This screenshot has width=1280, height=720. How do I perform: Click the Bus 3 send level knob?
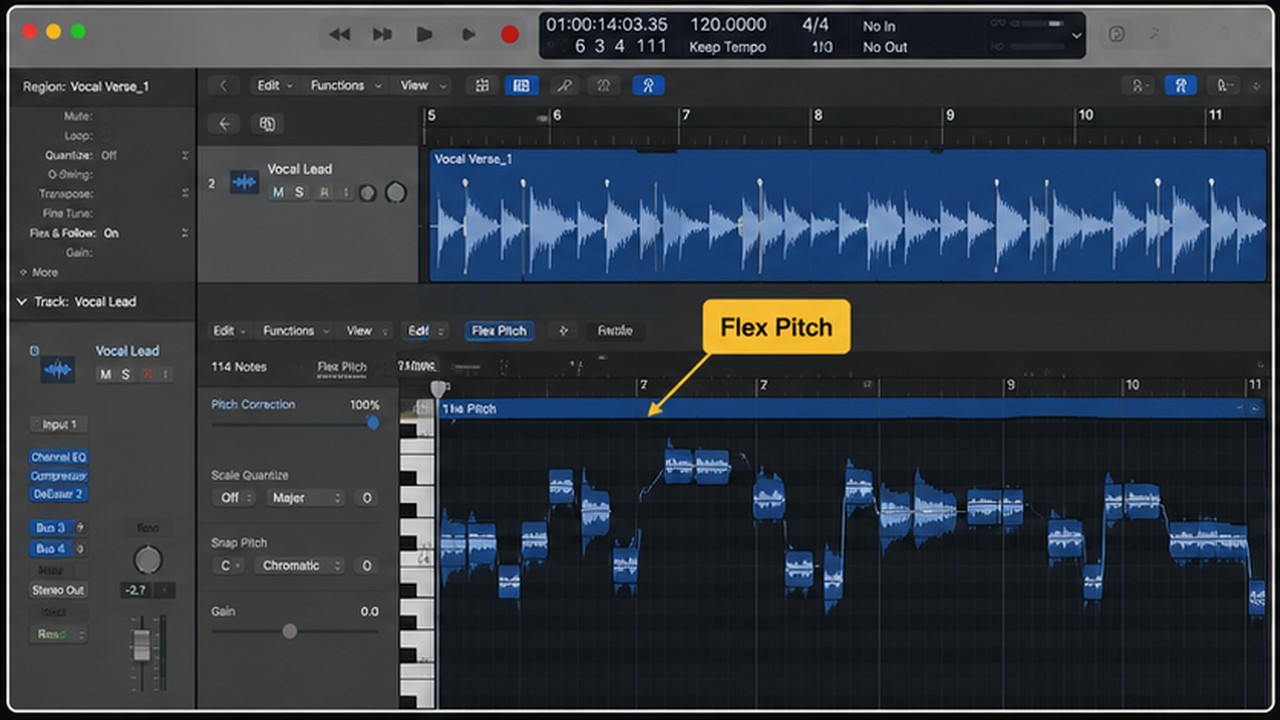(x=80, y=527)
